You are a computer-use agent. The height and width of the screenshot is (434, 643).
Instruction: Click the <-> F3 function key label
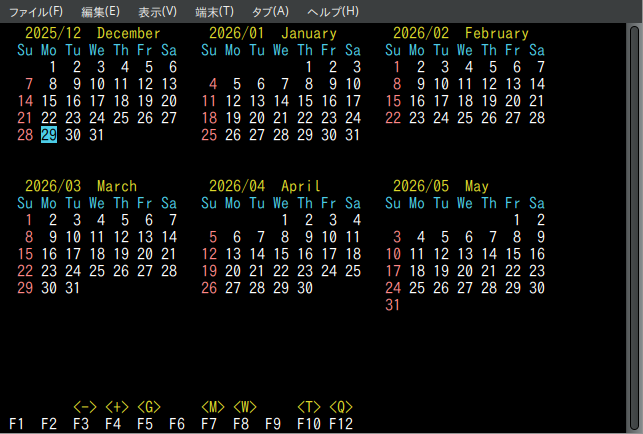84,407
